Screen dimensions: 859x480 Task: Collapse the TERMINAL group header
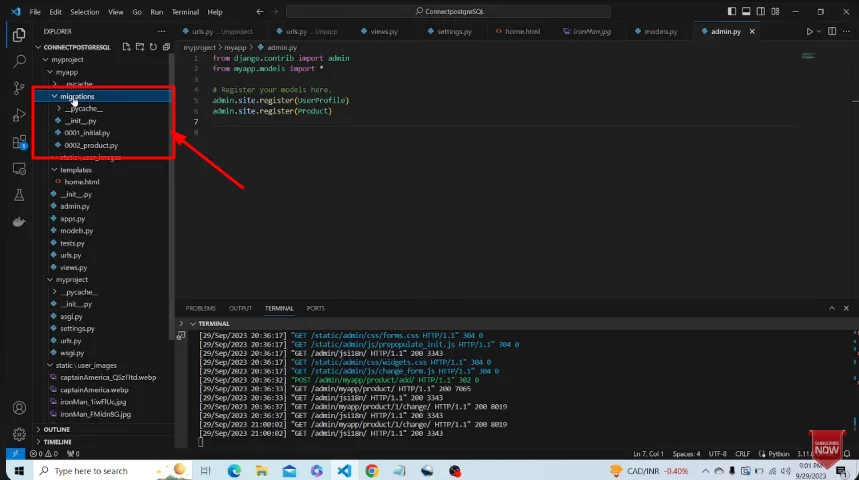point(193,324)
